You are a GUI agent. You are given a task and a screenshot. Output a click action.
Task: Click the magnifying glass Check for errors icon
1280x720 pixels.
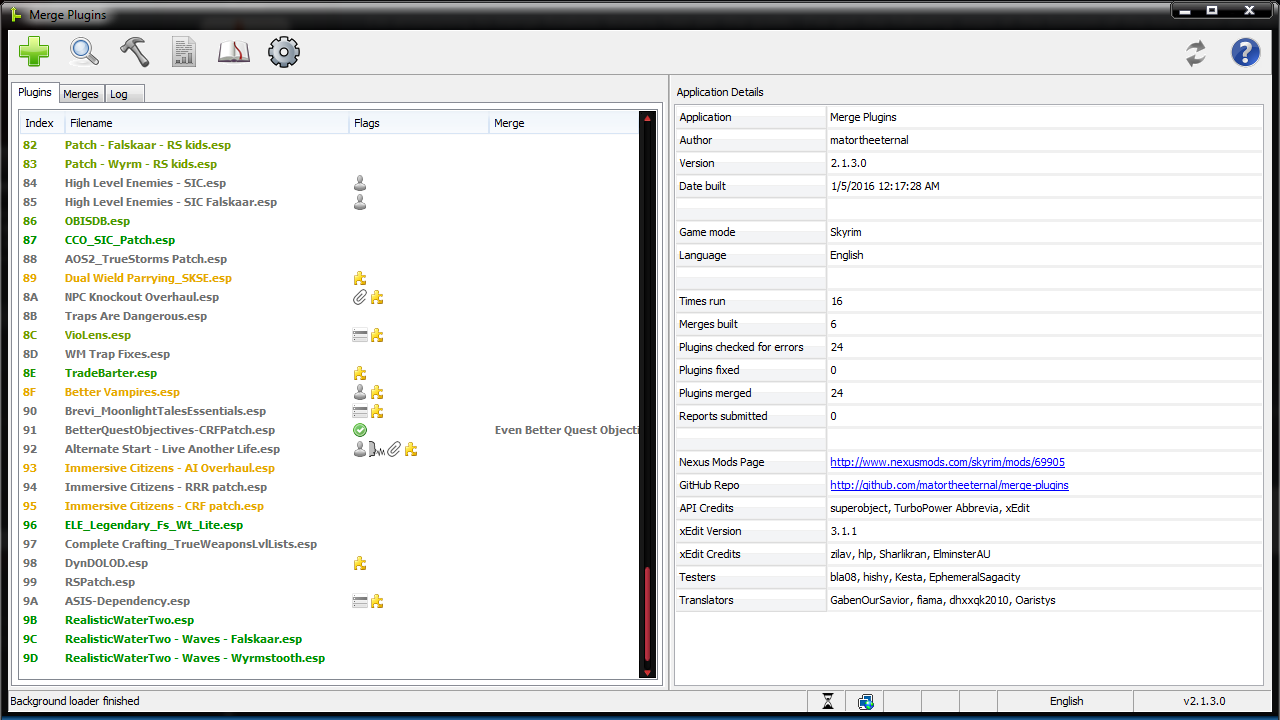(x=84, y=52)
